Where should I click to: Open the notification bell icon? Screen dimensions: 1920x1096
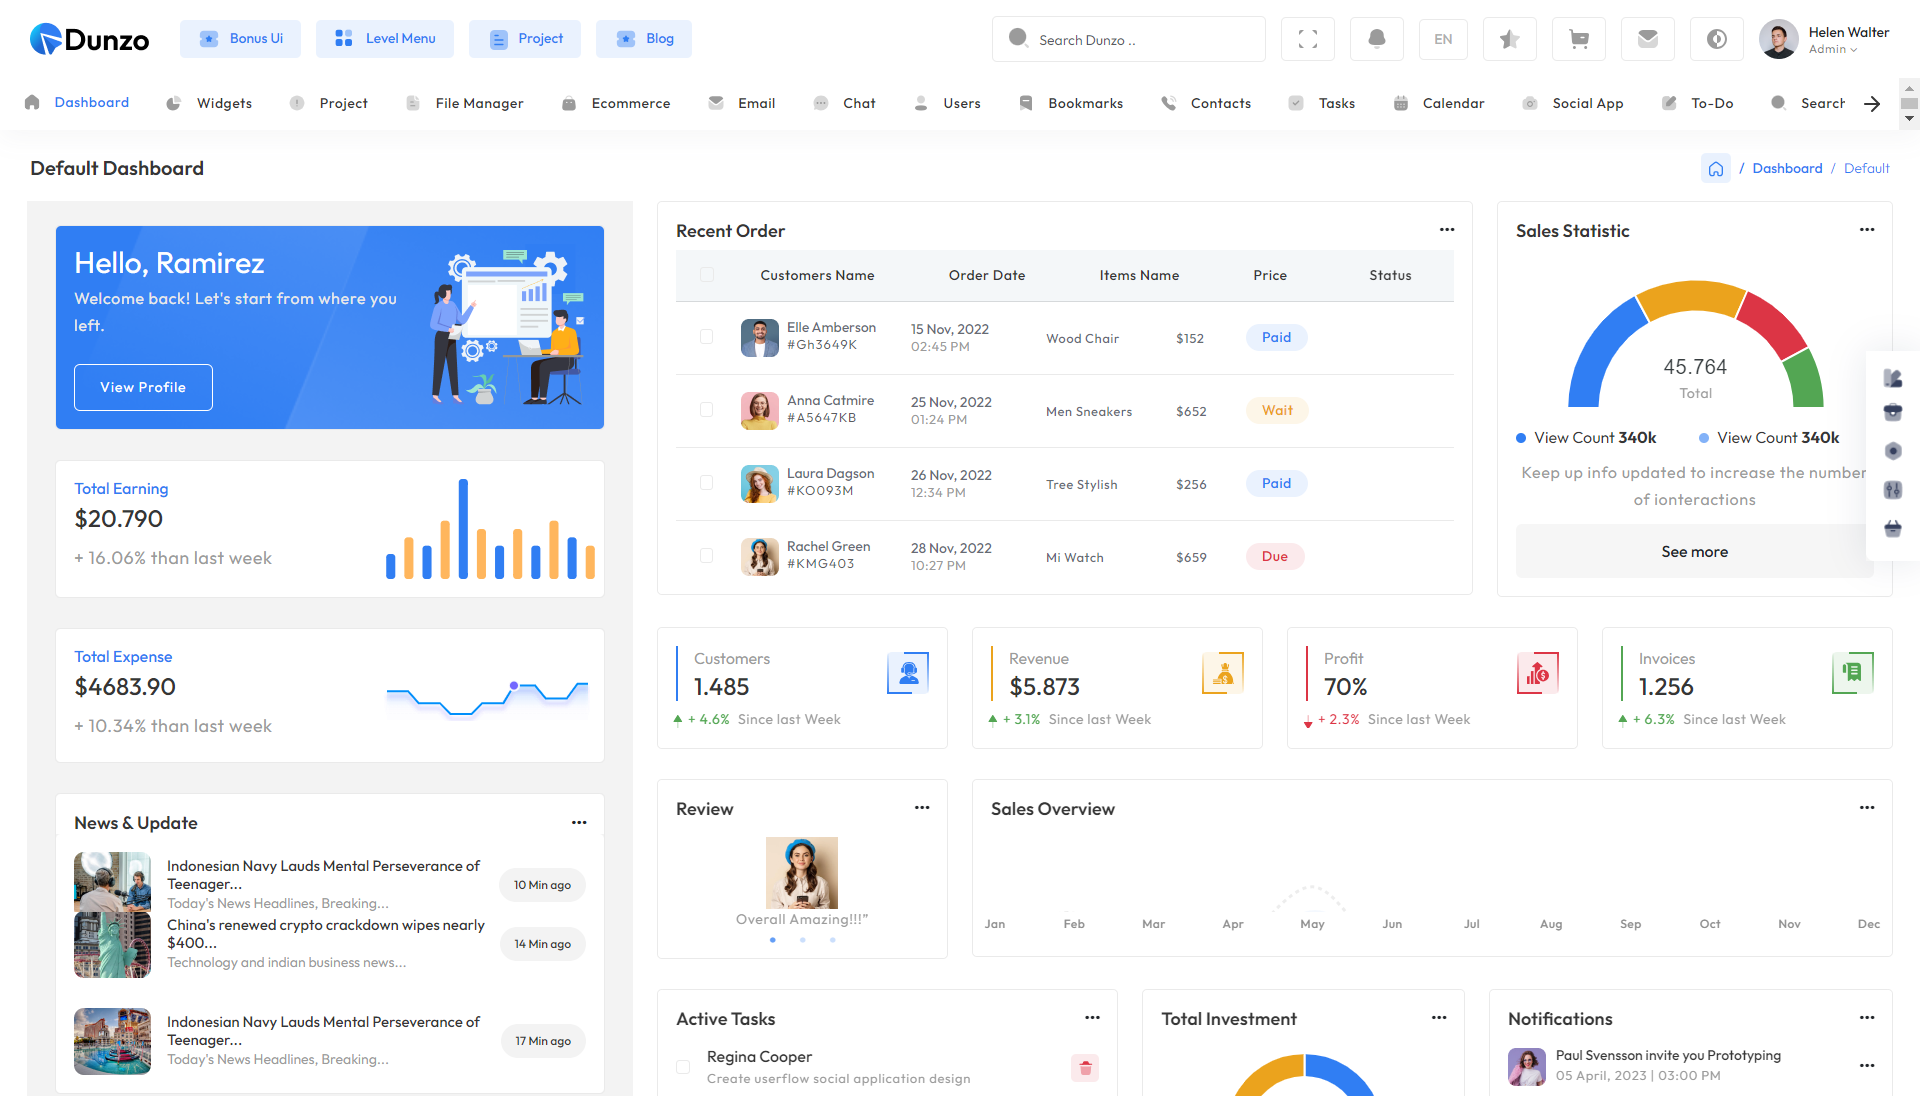pos(1376,39)
